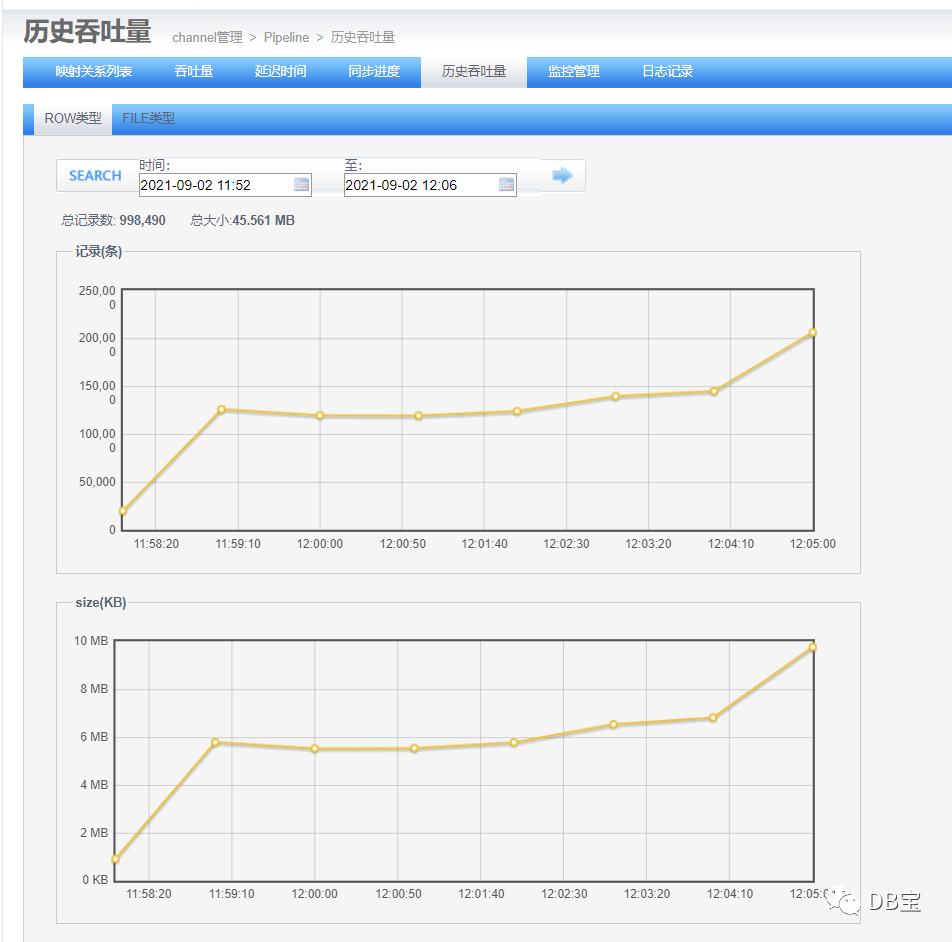Open the 延迟时间 tab

280,72
